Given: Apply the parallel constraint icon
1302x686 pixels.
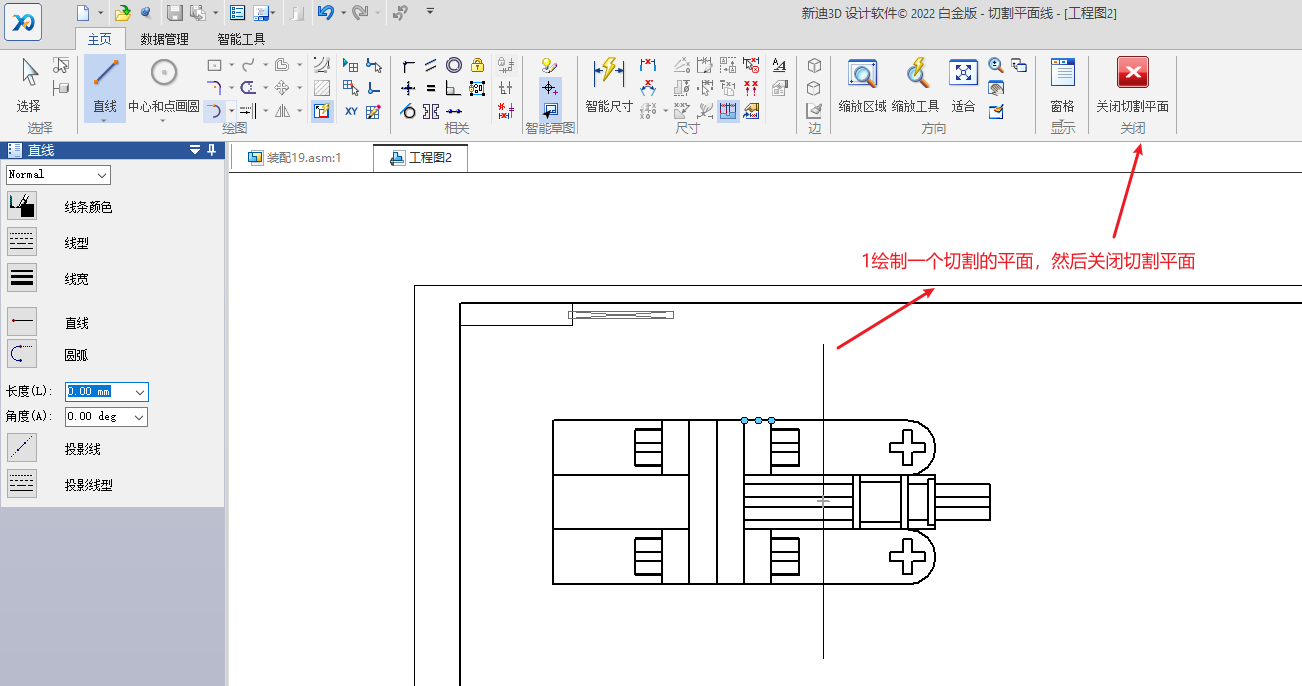Looking at the screenshot, I should 431,65.
